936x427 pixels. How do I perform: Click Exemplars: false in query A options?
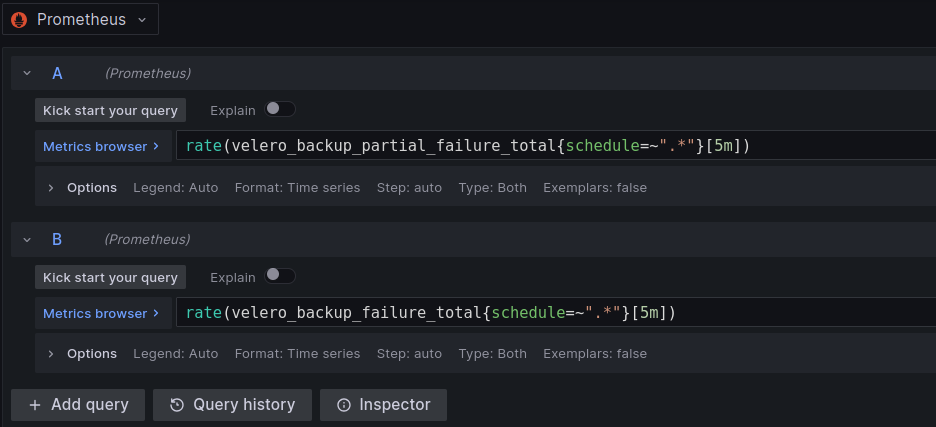point(595,188)
